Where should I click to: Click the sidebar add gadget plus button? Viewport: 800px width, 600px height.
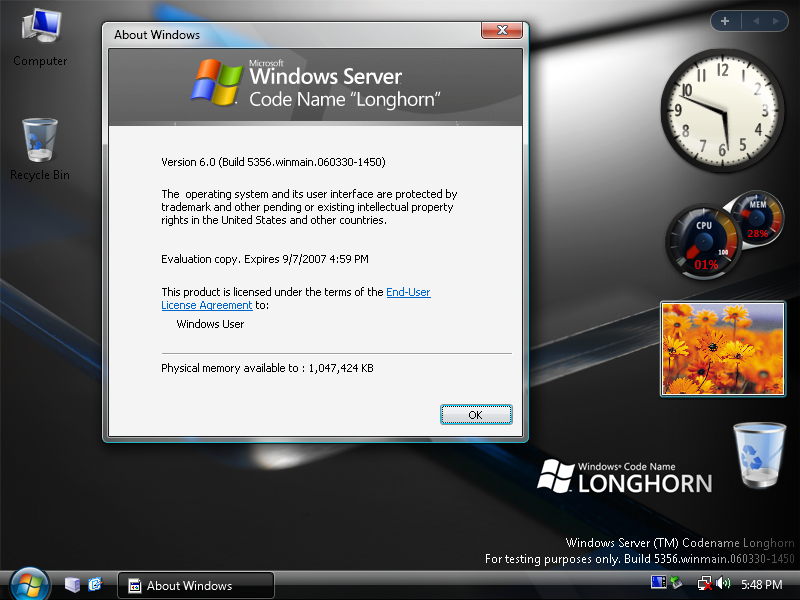(x=725, y=21)
